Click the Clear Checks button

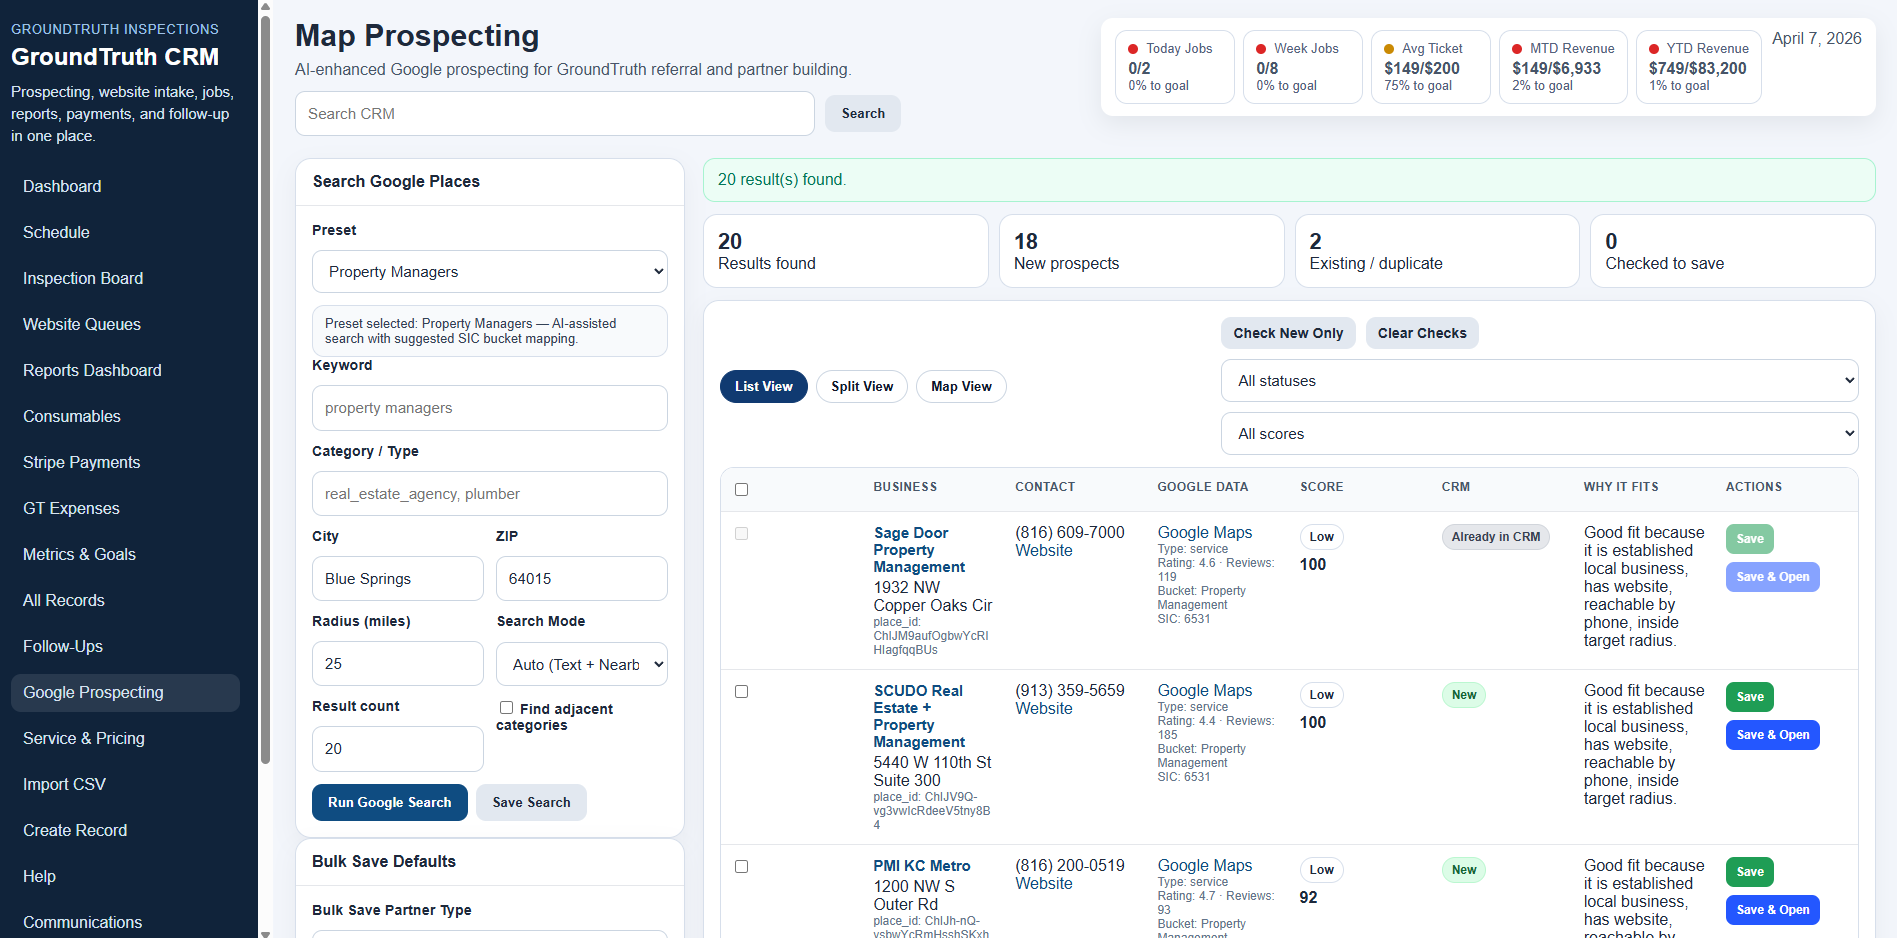pyautogui.click(x=1422, y=333)
